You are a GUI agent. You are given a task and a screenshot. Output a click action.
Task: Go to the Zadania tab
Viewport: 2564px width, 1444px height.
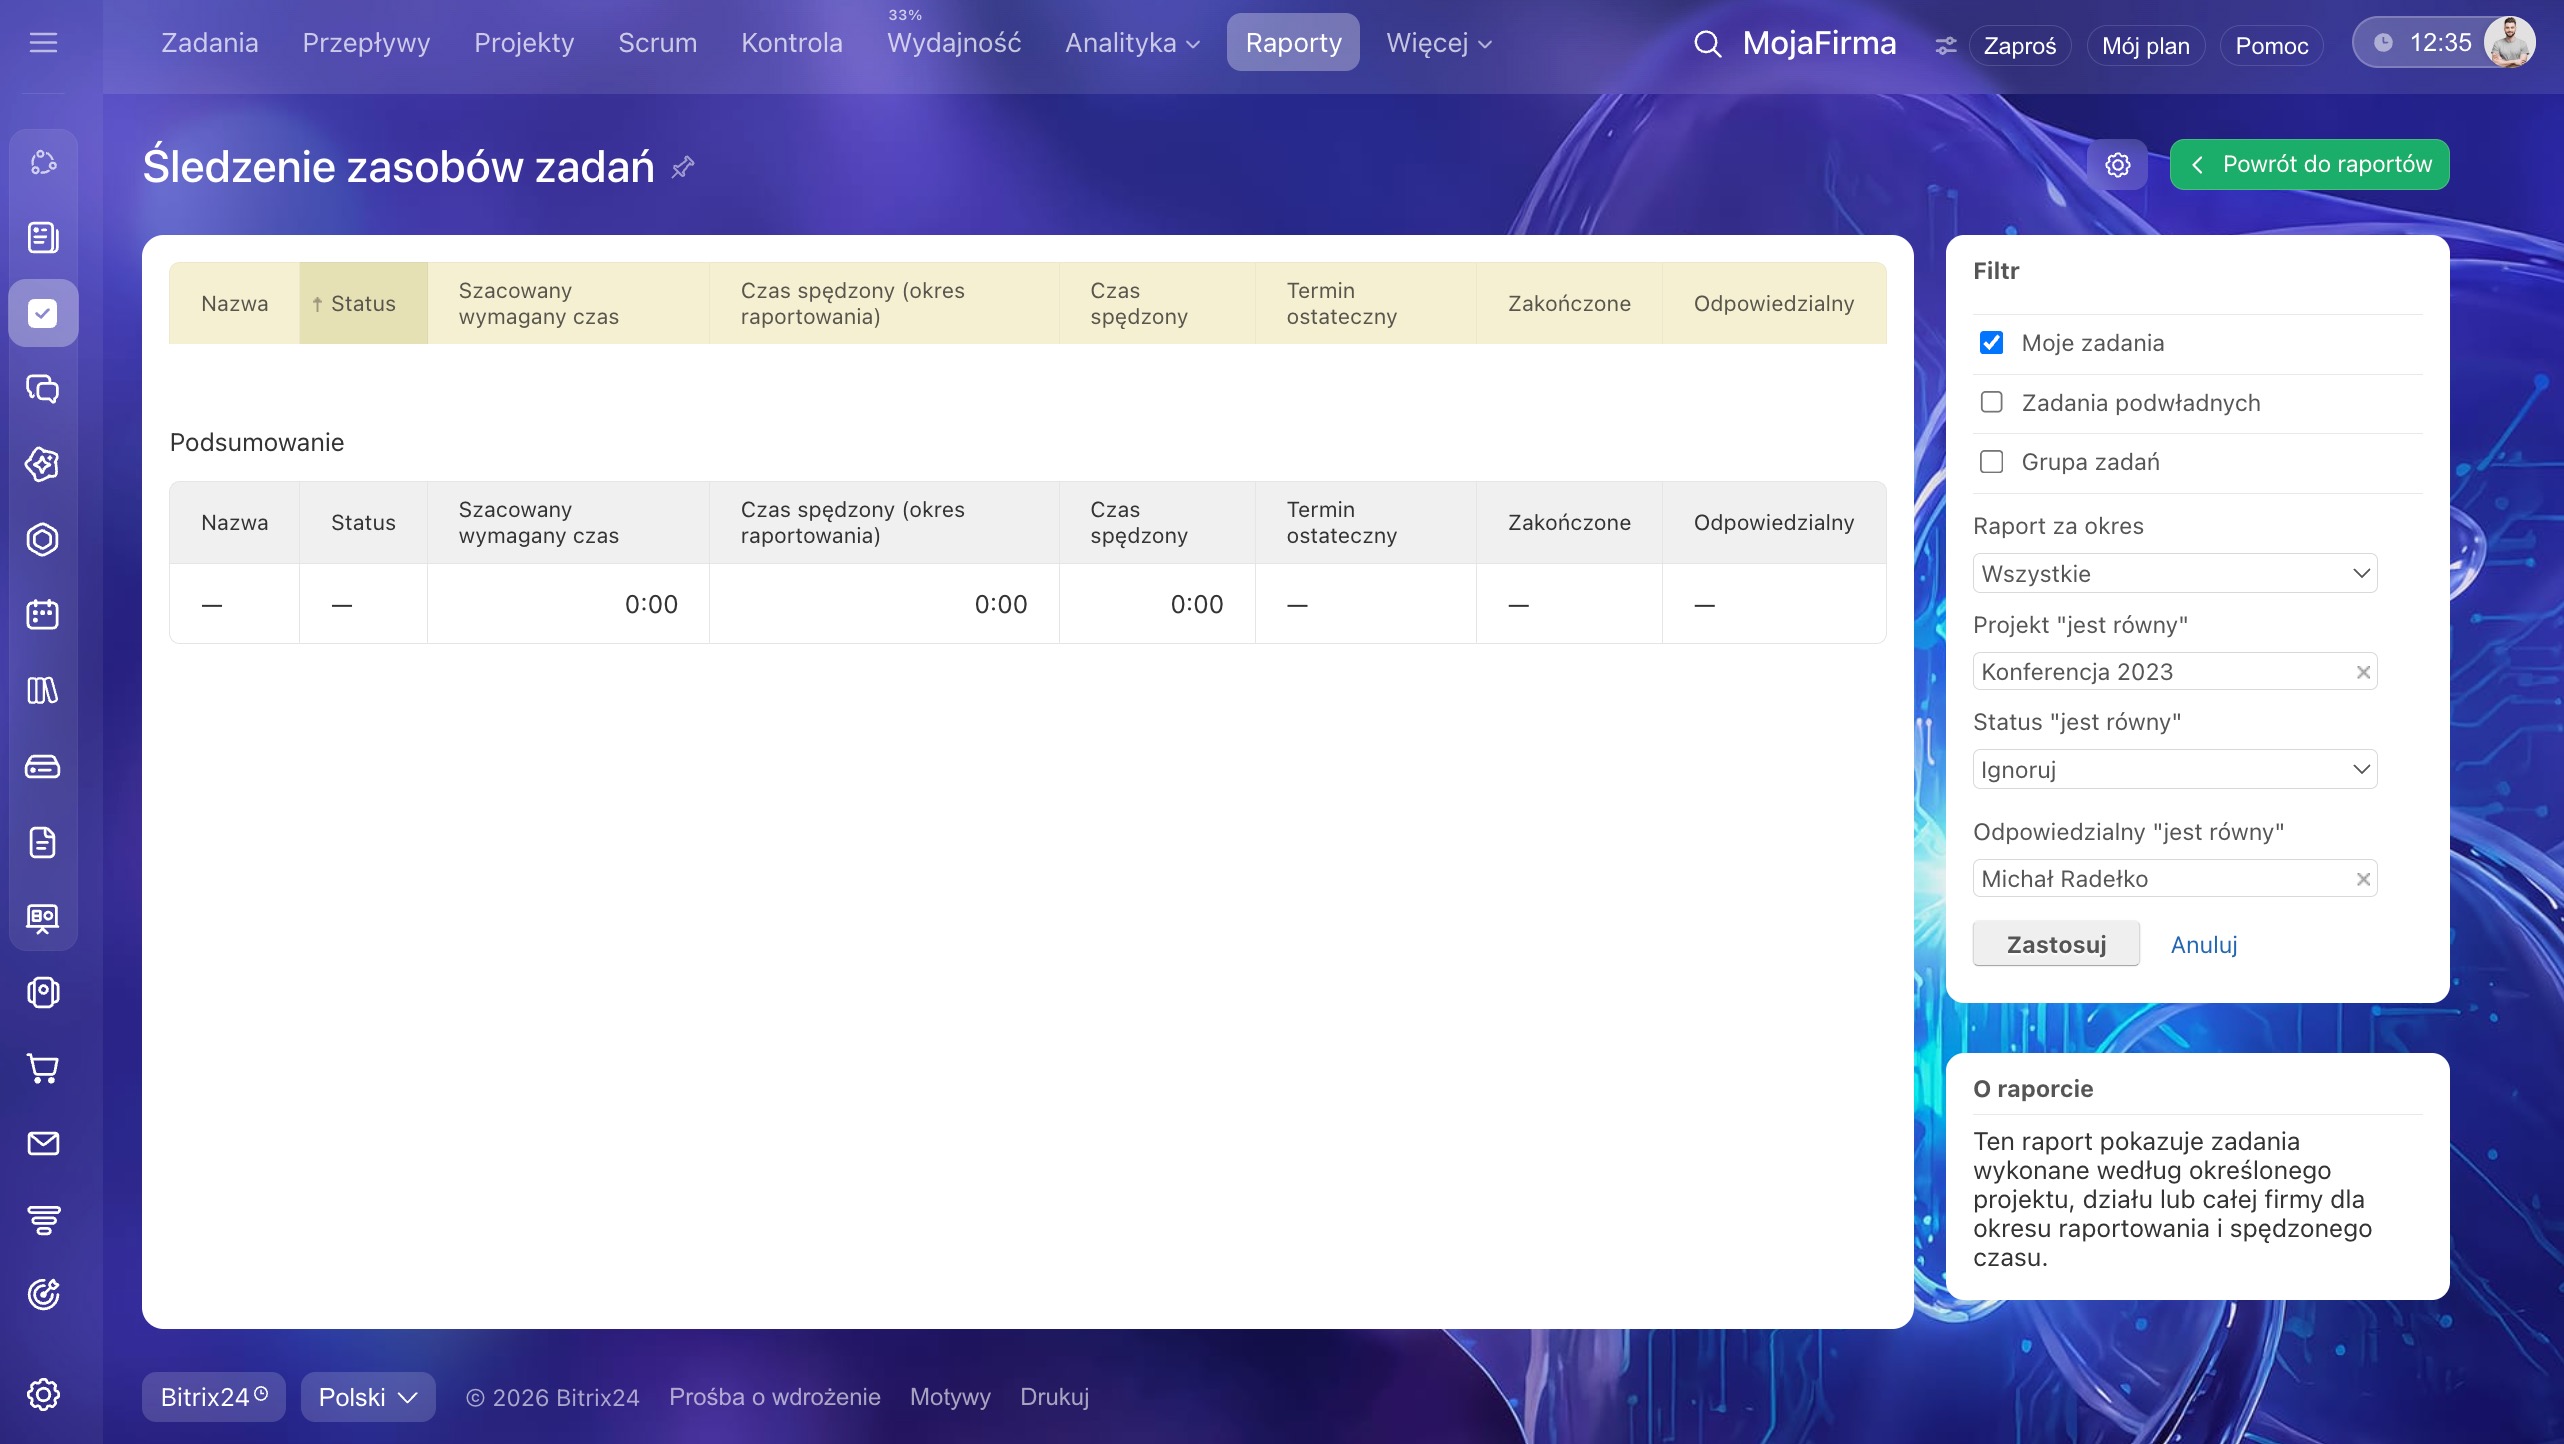[210, 43]
